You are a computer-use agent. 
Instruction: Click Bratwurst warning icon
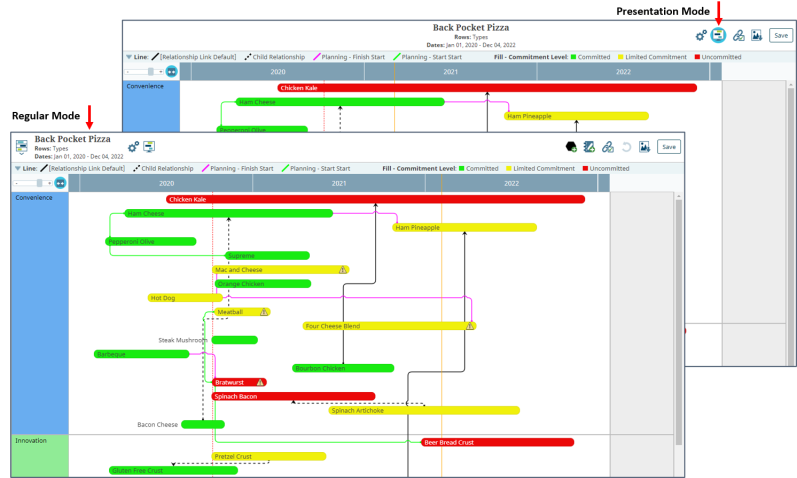point(260,382)
